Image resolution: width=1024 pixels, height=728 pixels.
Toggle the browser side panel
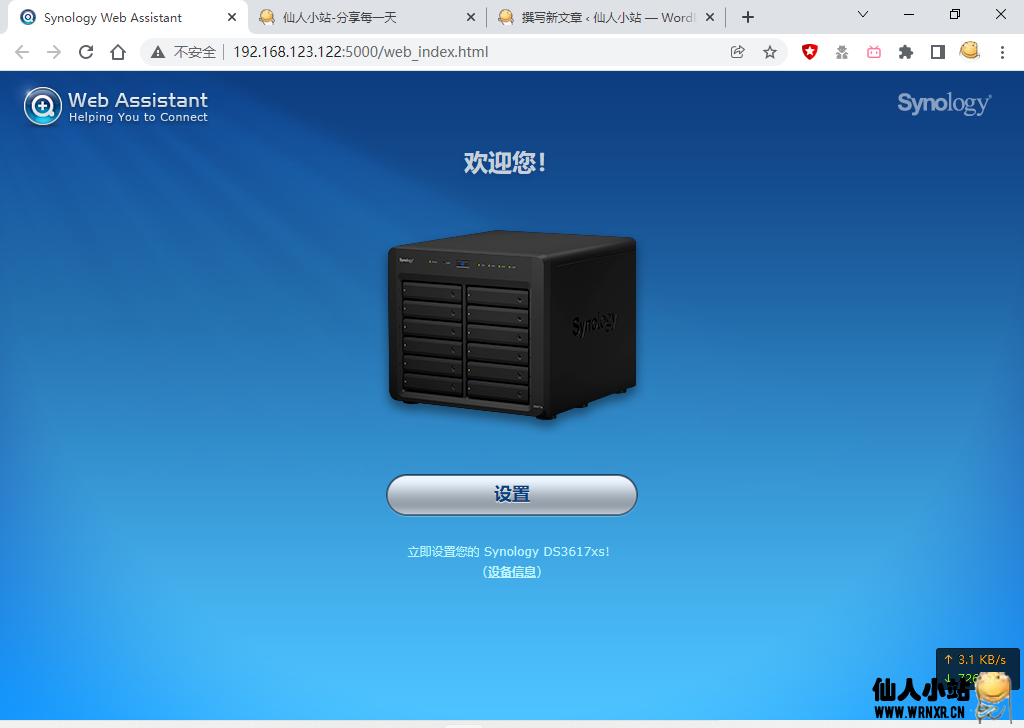point(938,52)
